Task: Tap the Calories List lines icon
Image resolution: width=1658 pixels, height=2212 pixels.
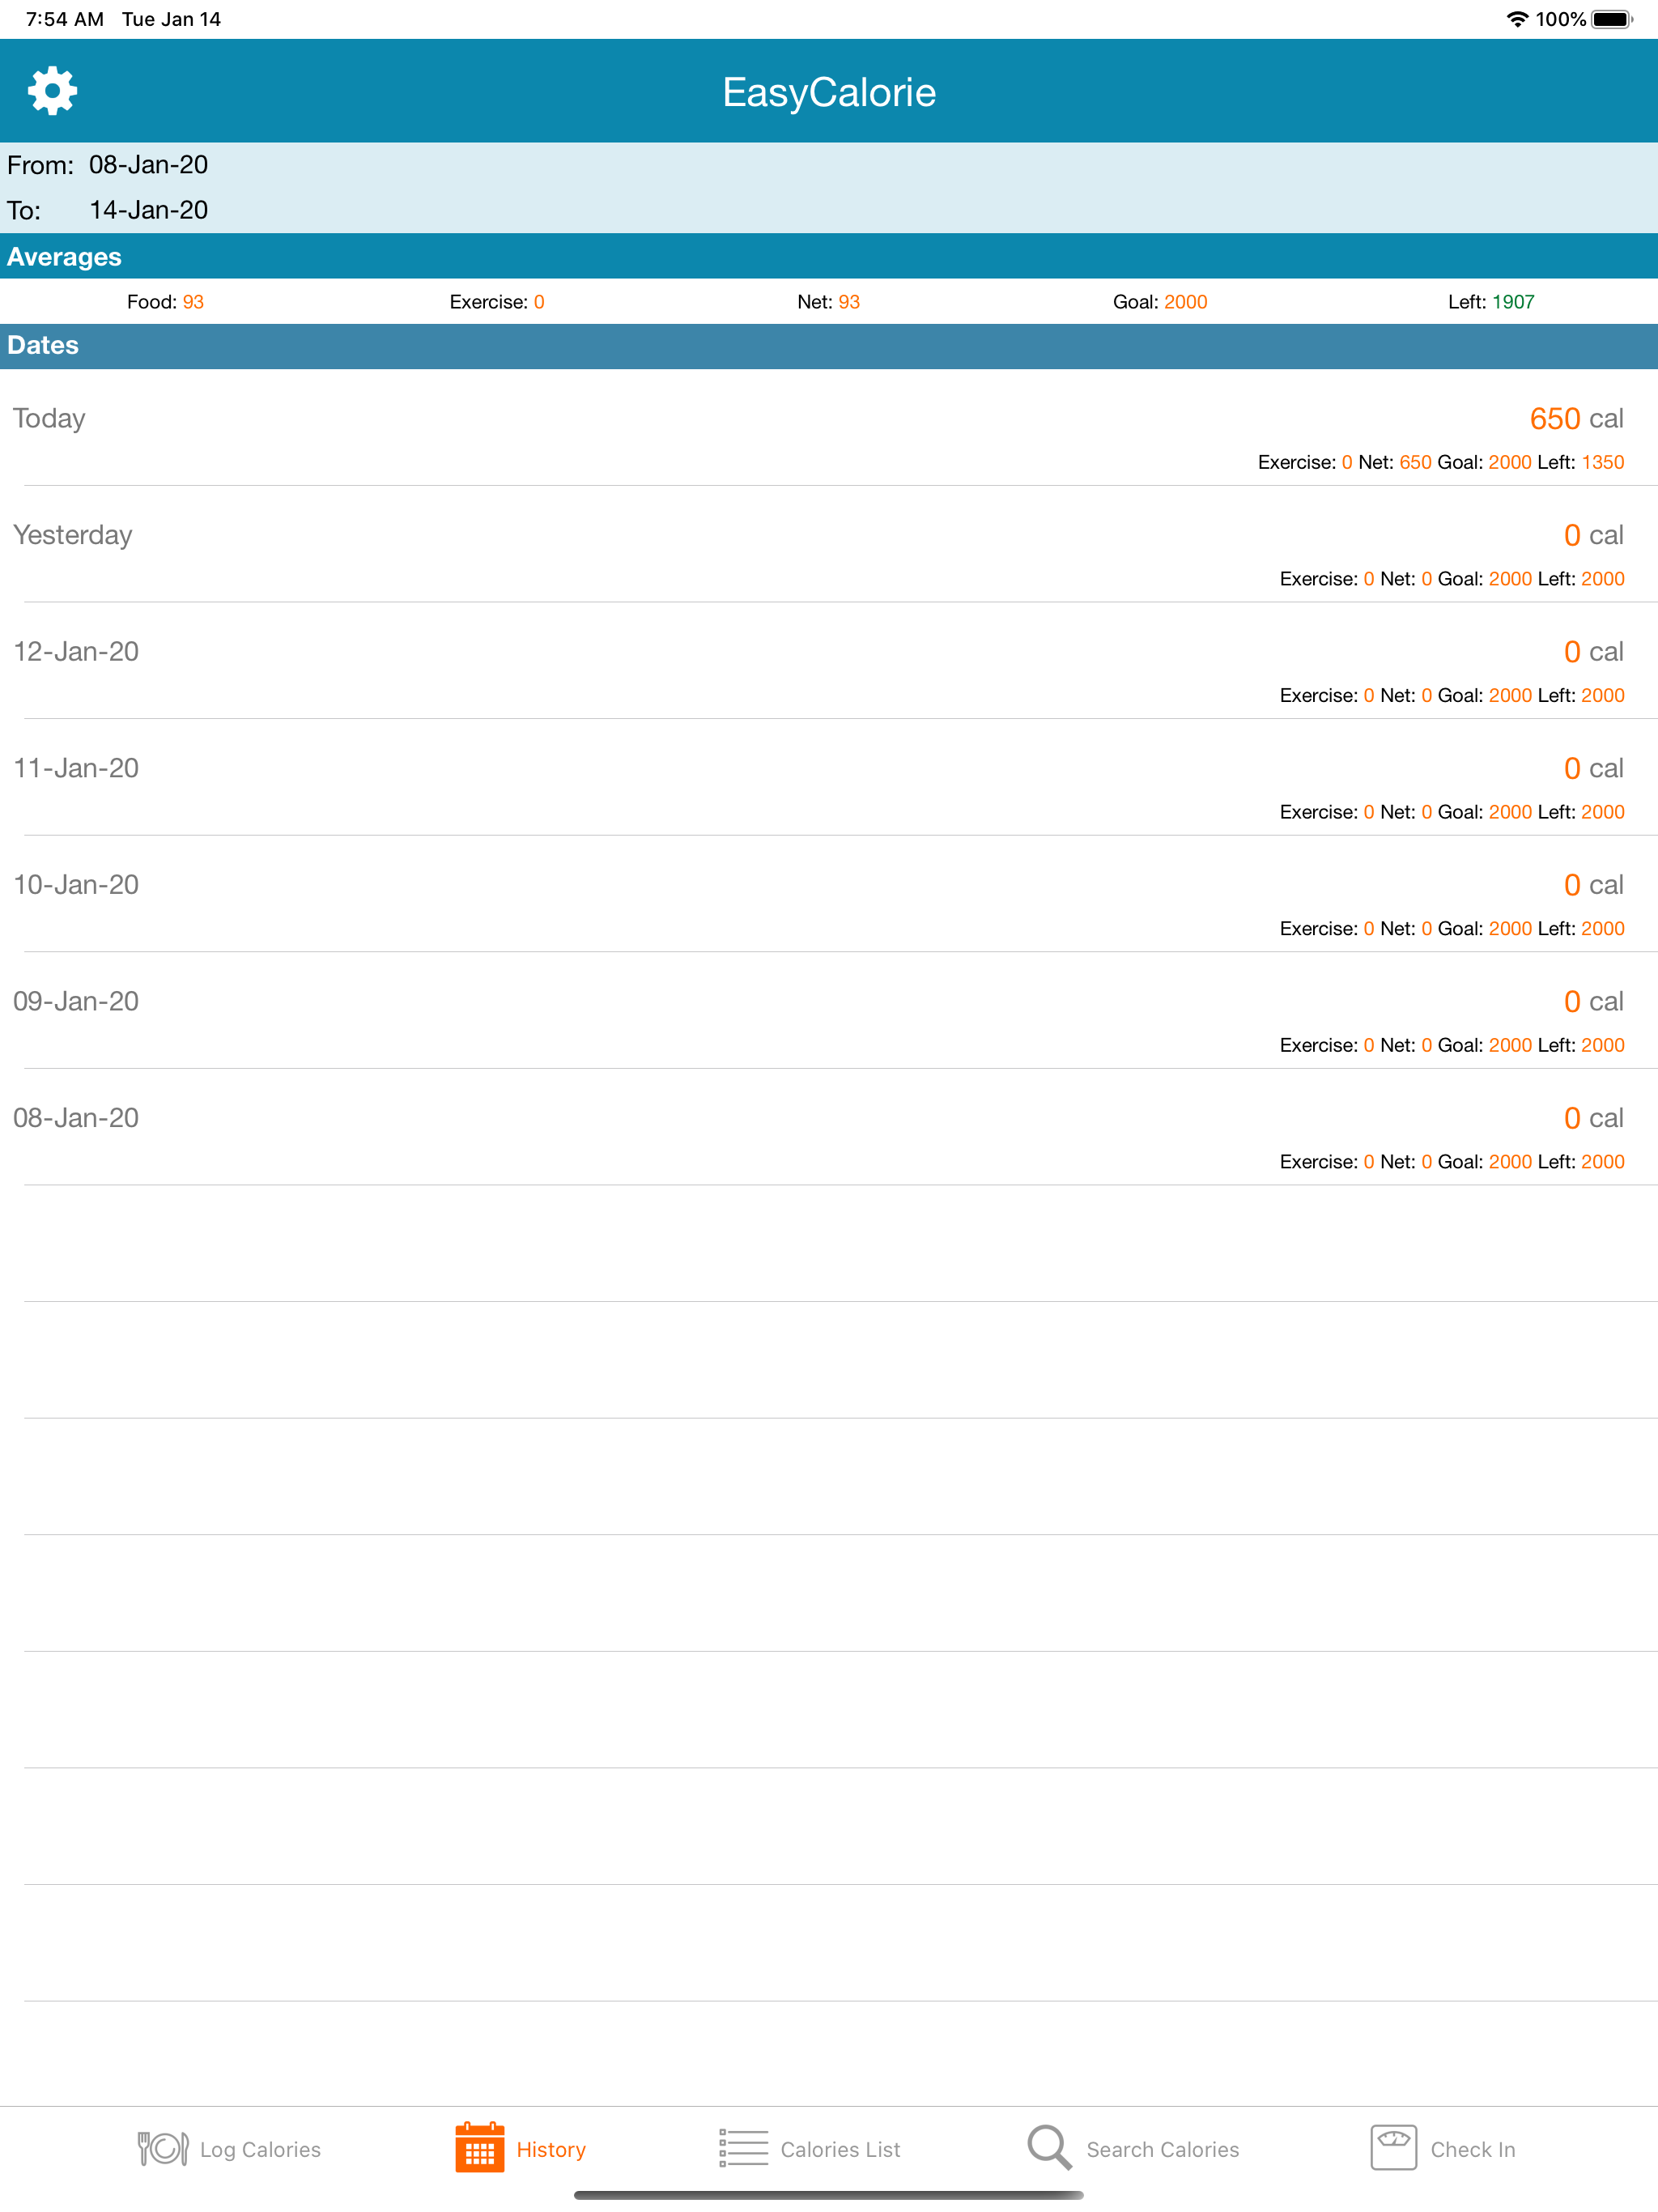Action: click(743, 2148)
